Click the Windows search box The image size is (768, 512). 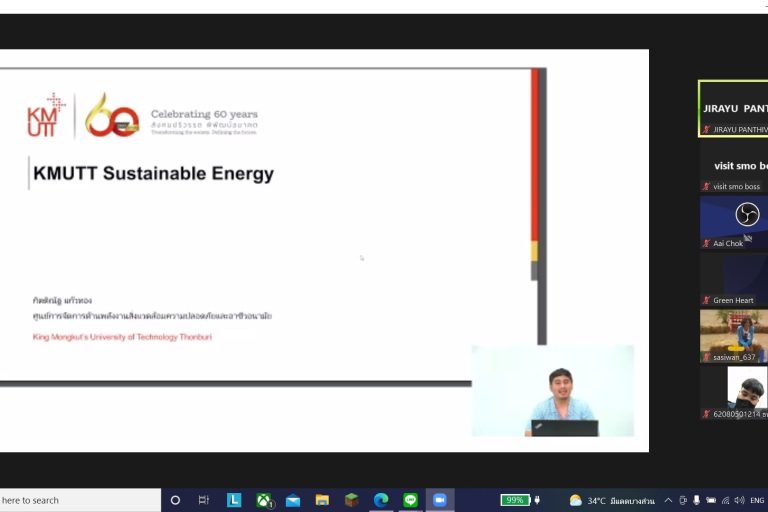[x=80, y=500]
